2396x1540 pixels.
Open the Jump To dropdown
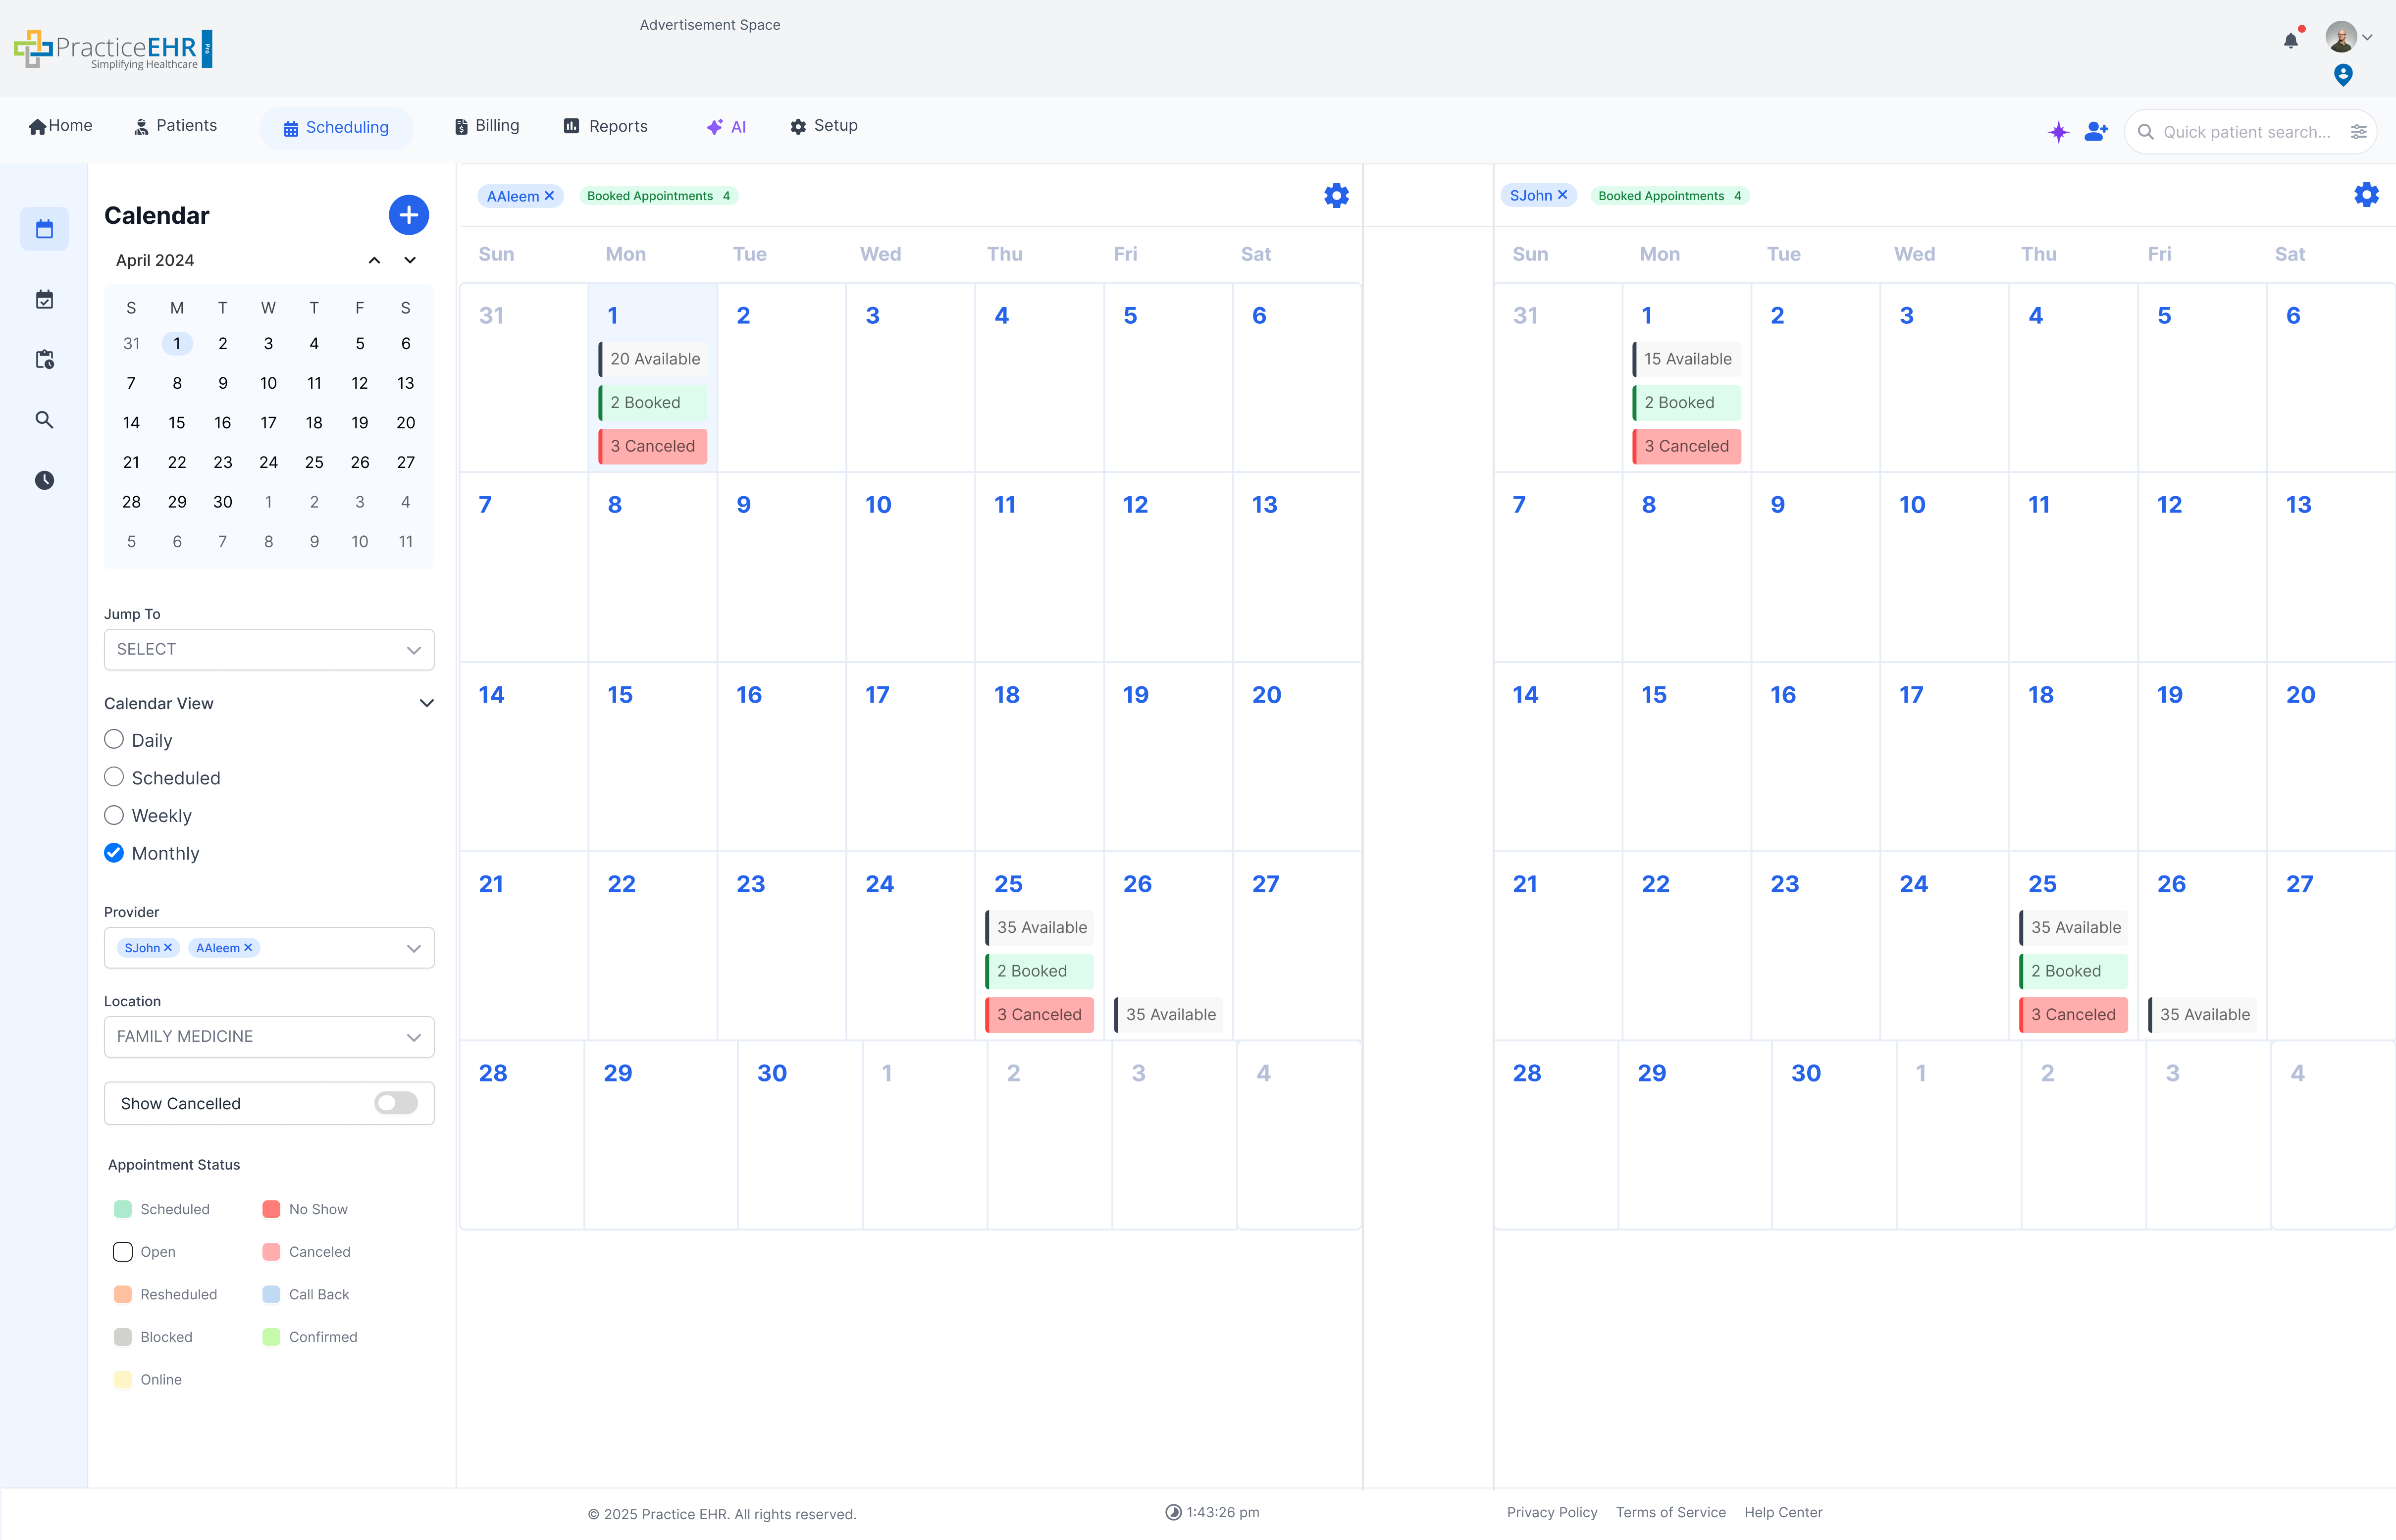tap(269, 650)
